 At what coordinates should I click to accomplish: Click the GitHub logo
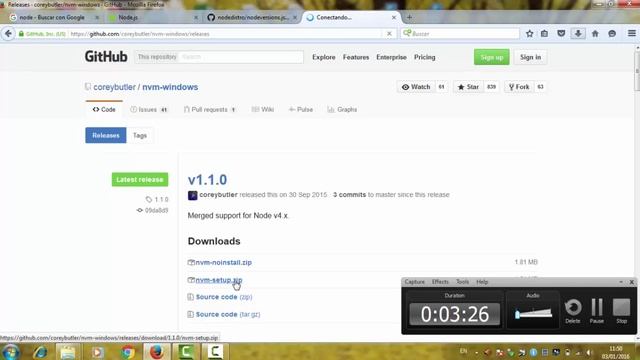106,57
